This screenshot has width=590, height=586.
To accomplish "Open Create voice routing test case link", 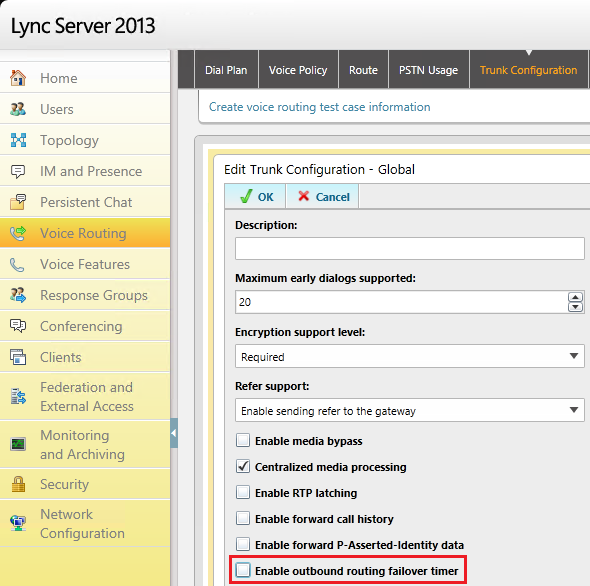I will point(319,107).
